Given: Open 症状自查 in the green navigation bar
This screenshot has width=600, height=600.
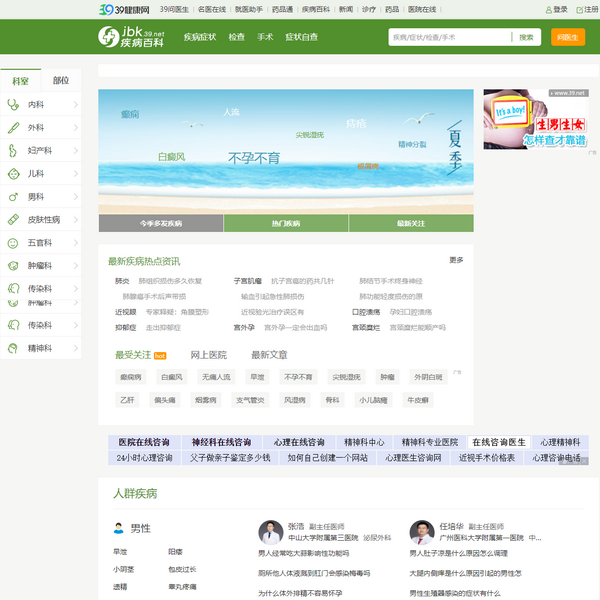Looking at the screenshot, I should coord(301,37).
